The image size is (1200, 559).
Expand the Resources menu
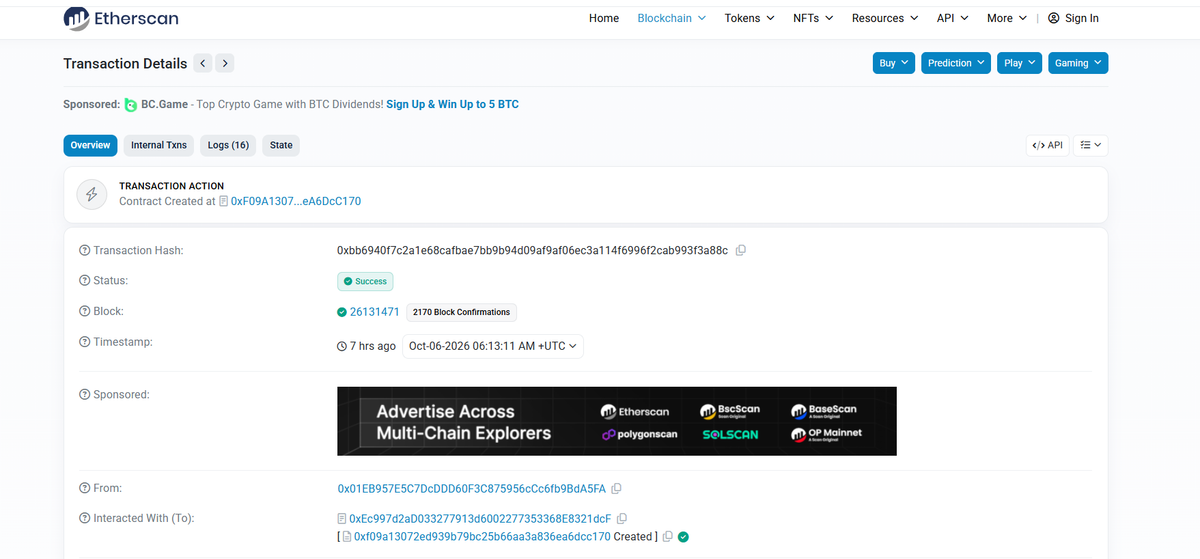point(885,18)
